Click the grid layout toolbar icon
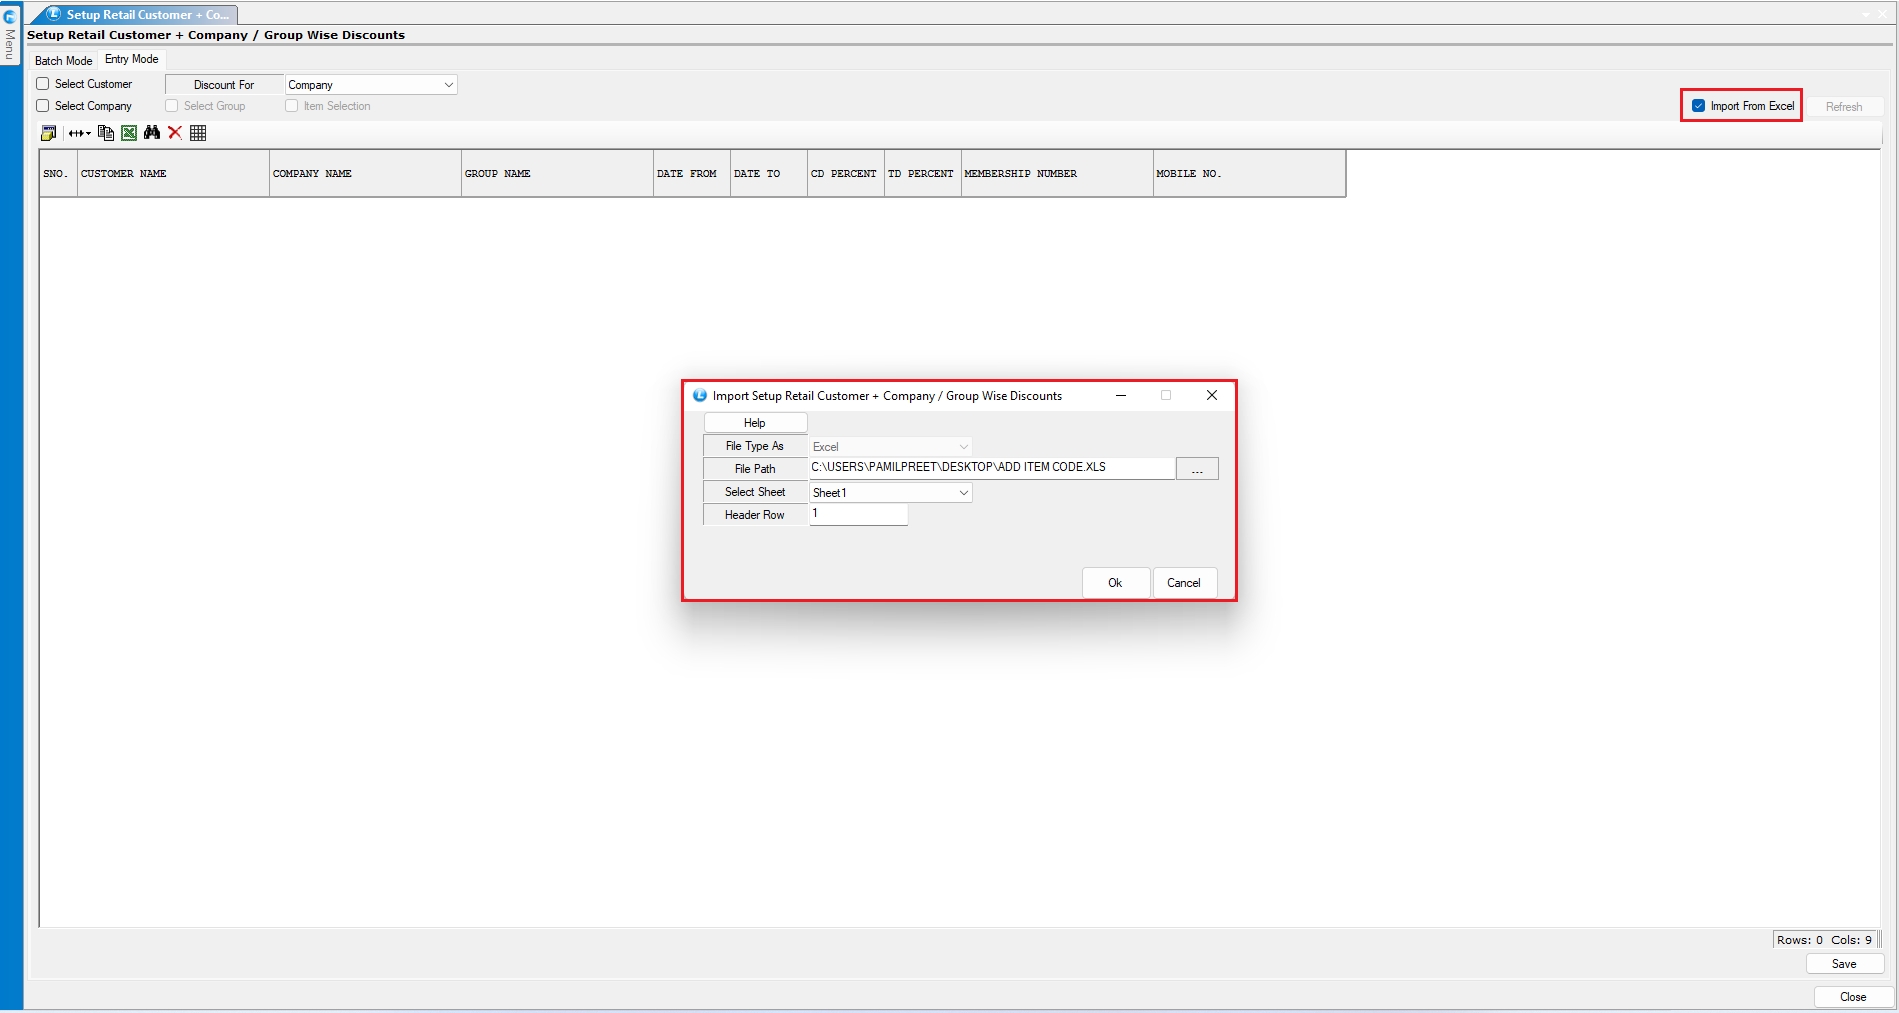 pyautogui.click(x=198, y=133)
